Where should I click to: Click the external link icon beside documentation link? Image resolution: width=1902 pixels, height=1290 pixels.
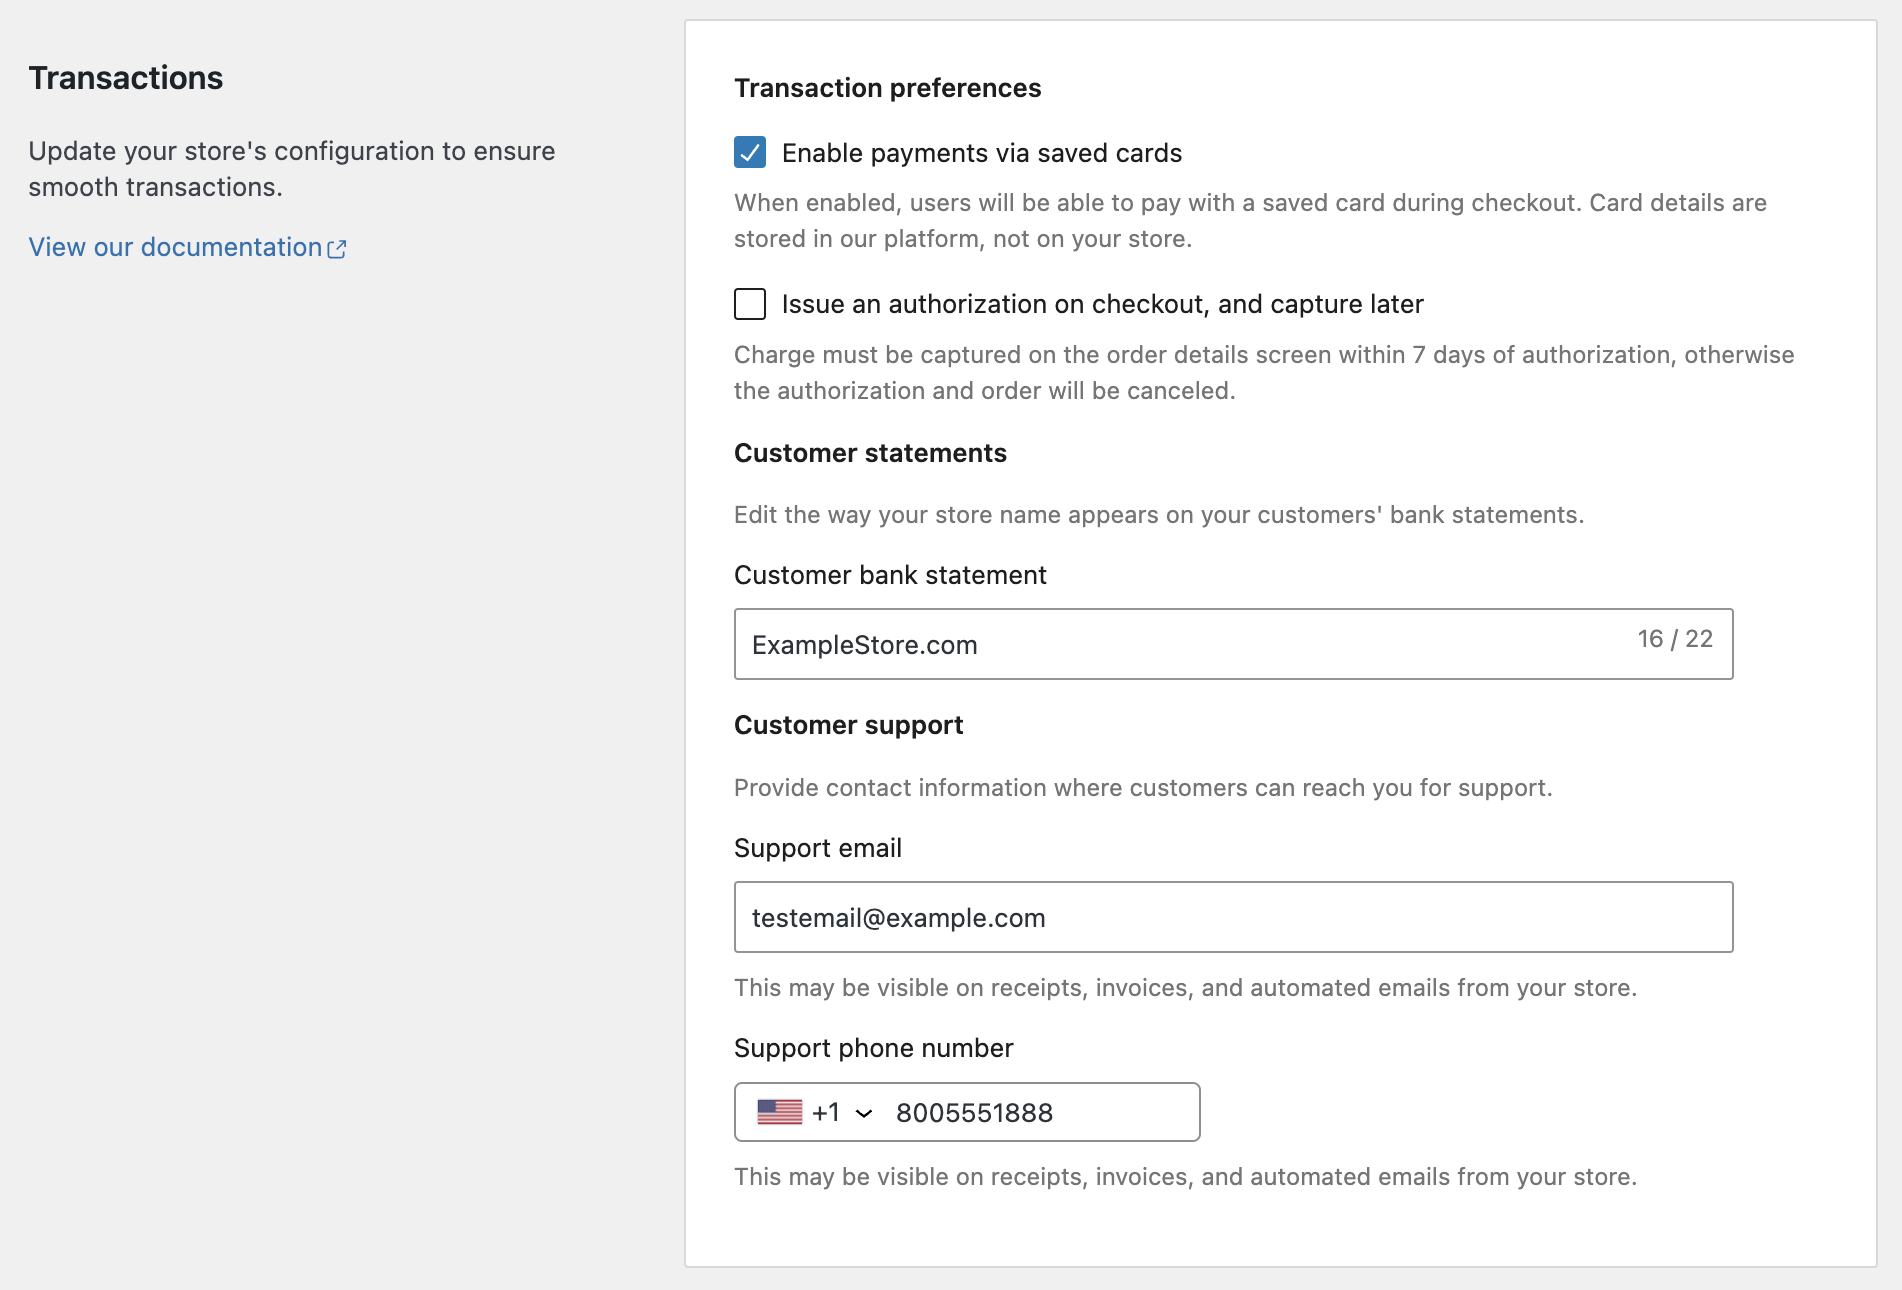click(x=337, y=247)
